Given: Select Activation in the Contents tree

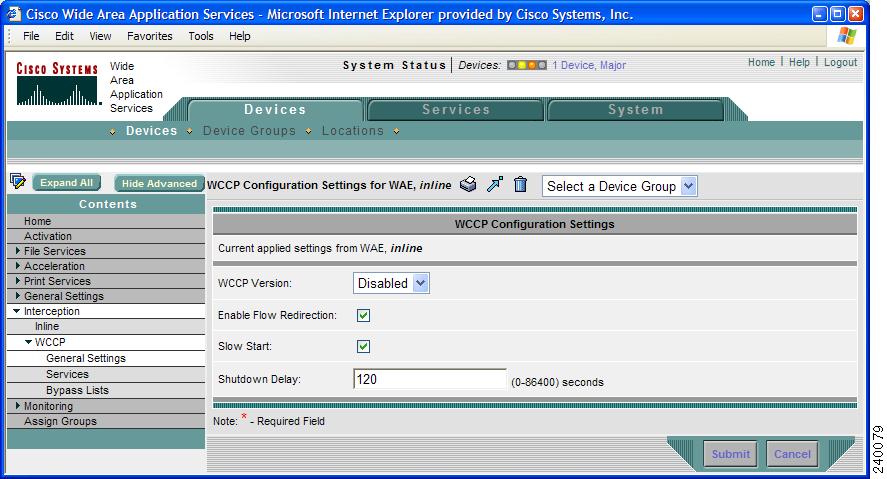Looking at the screenshot, I should coord(48,236).
